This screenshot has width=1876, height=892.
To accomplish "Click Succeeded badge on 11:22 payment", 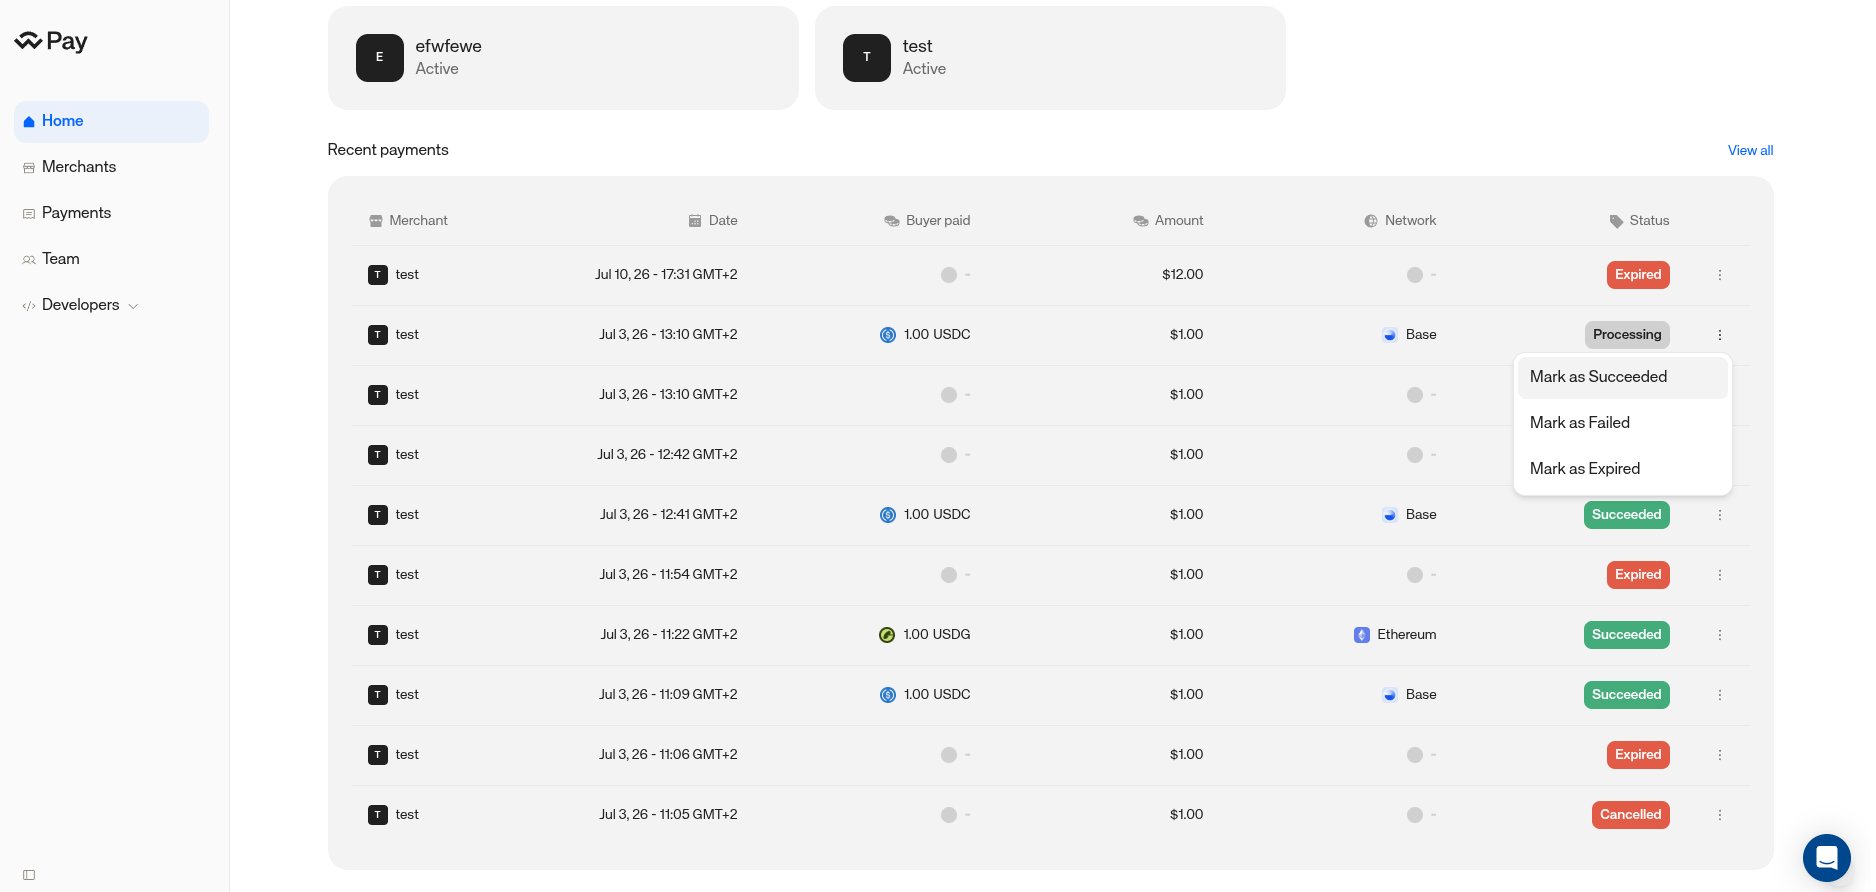I will point(1627,635).
